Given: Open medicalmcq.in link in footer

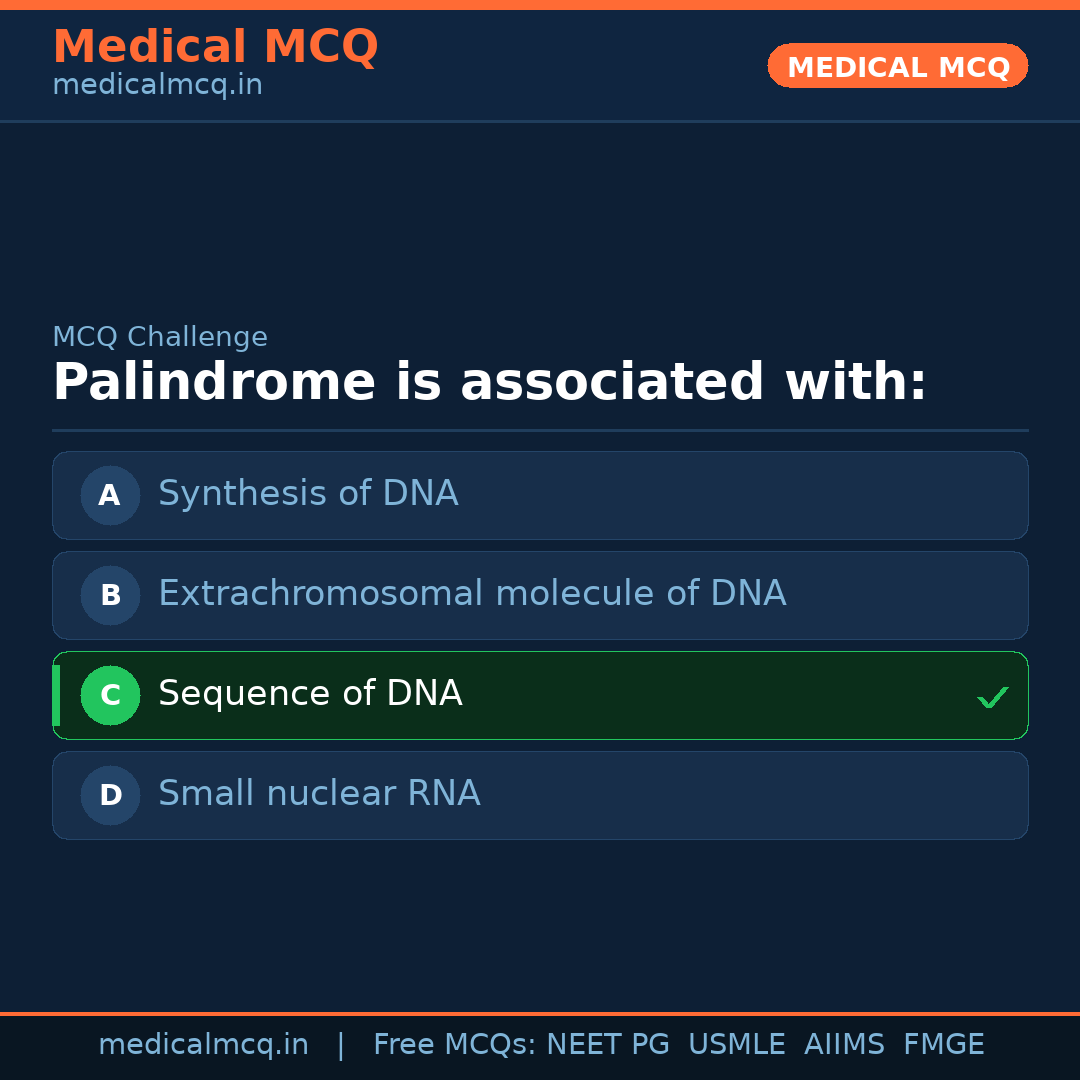Looking at the screenshot, I should (203, 1045).
